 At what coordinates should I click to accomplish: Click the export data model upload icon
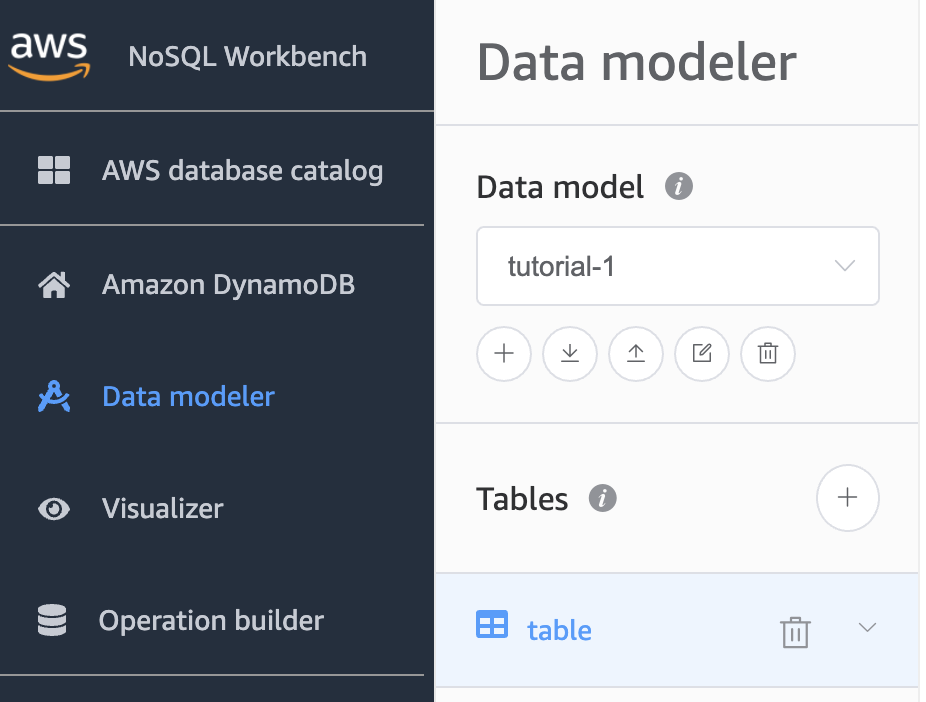click(x=636, y=354)
